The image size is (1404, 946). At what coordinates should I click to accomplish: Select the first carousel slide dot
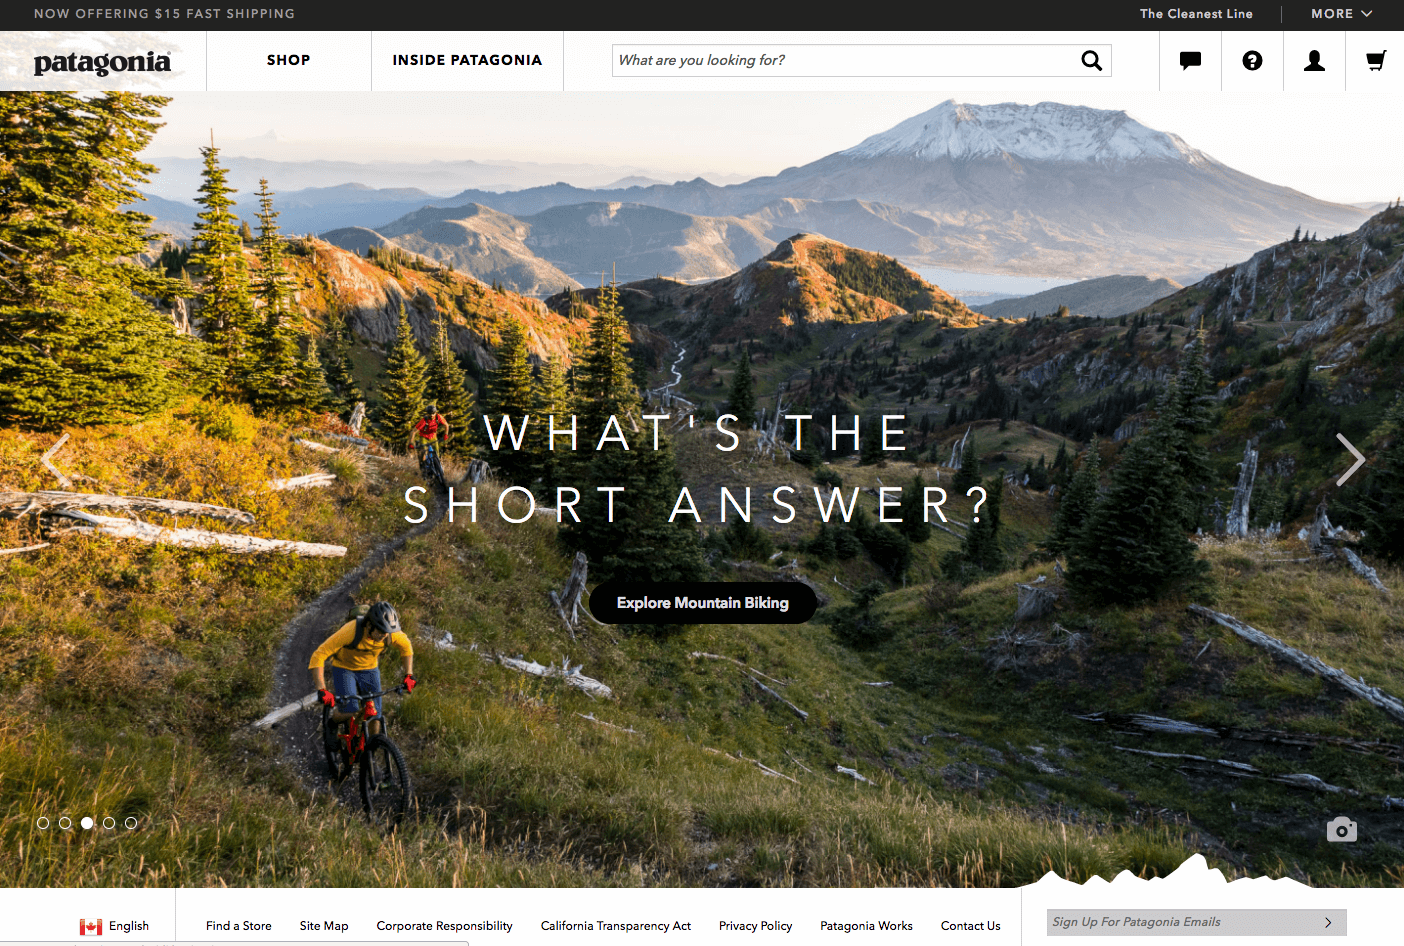43,823
